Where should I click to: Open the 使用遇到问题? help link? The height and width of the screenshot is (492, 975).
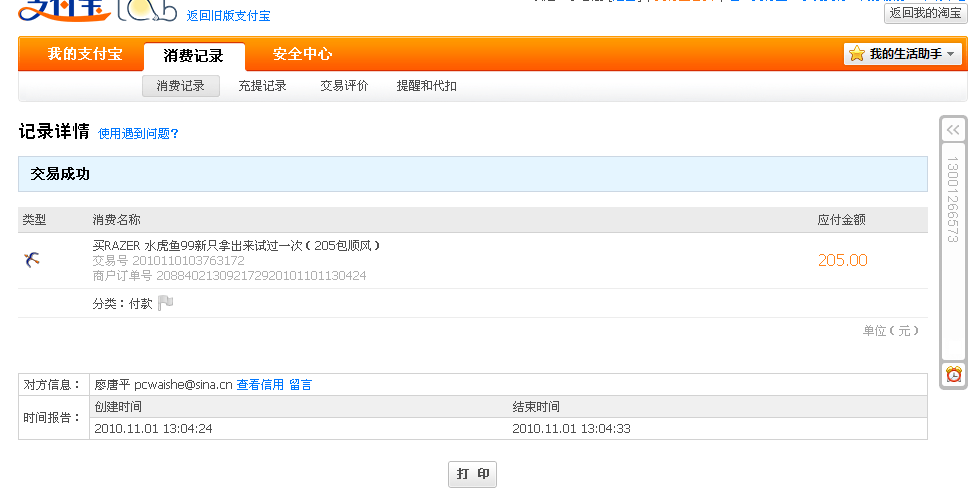(x=138, y=133)
